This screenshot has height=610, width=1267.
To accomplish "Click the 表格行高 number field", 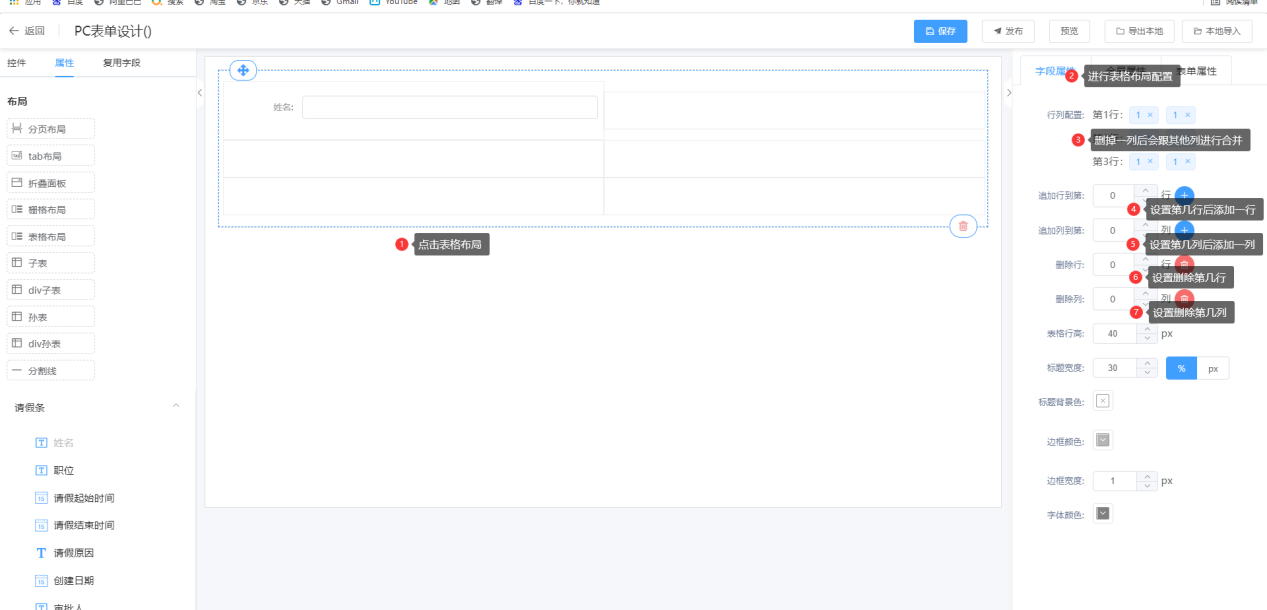I will [1114, 333].
